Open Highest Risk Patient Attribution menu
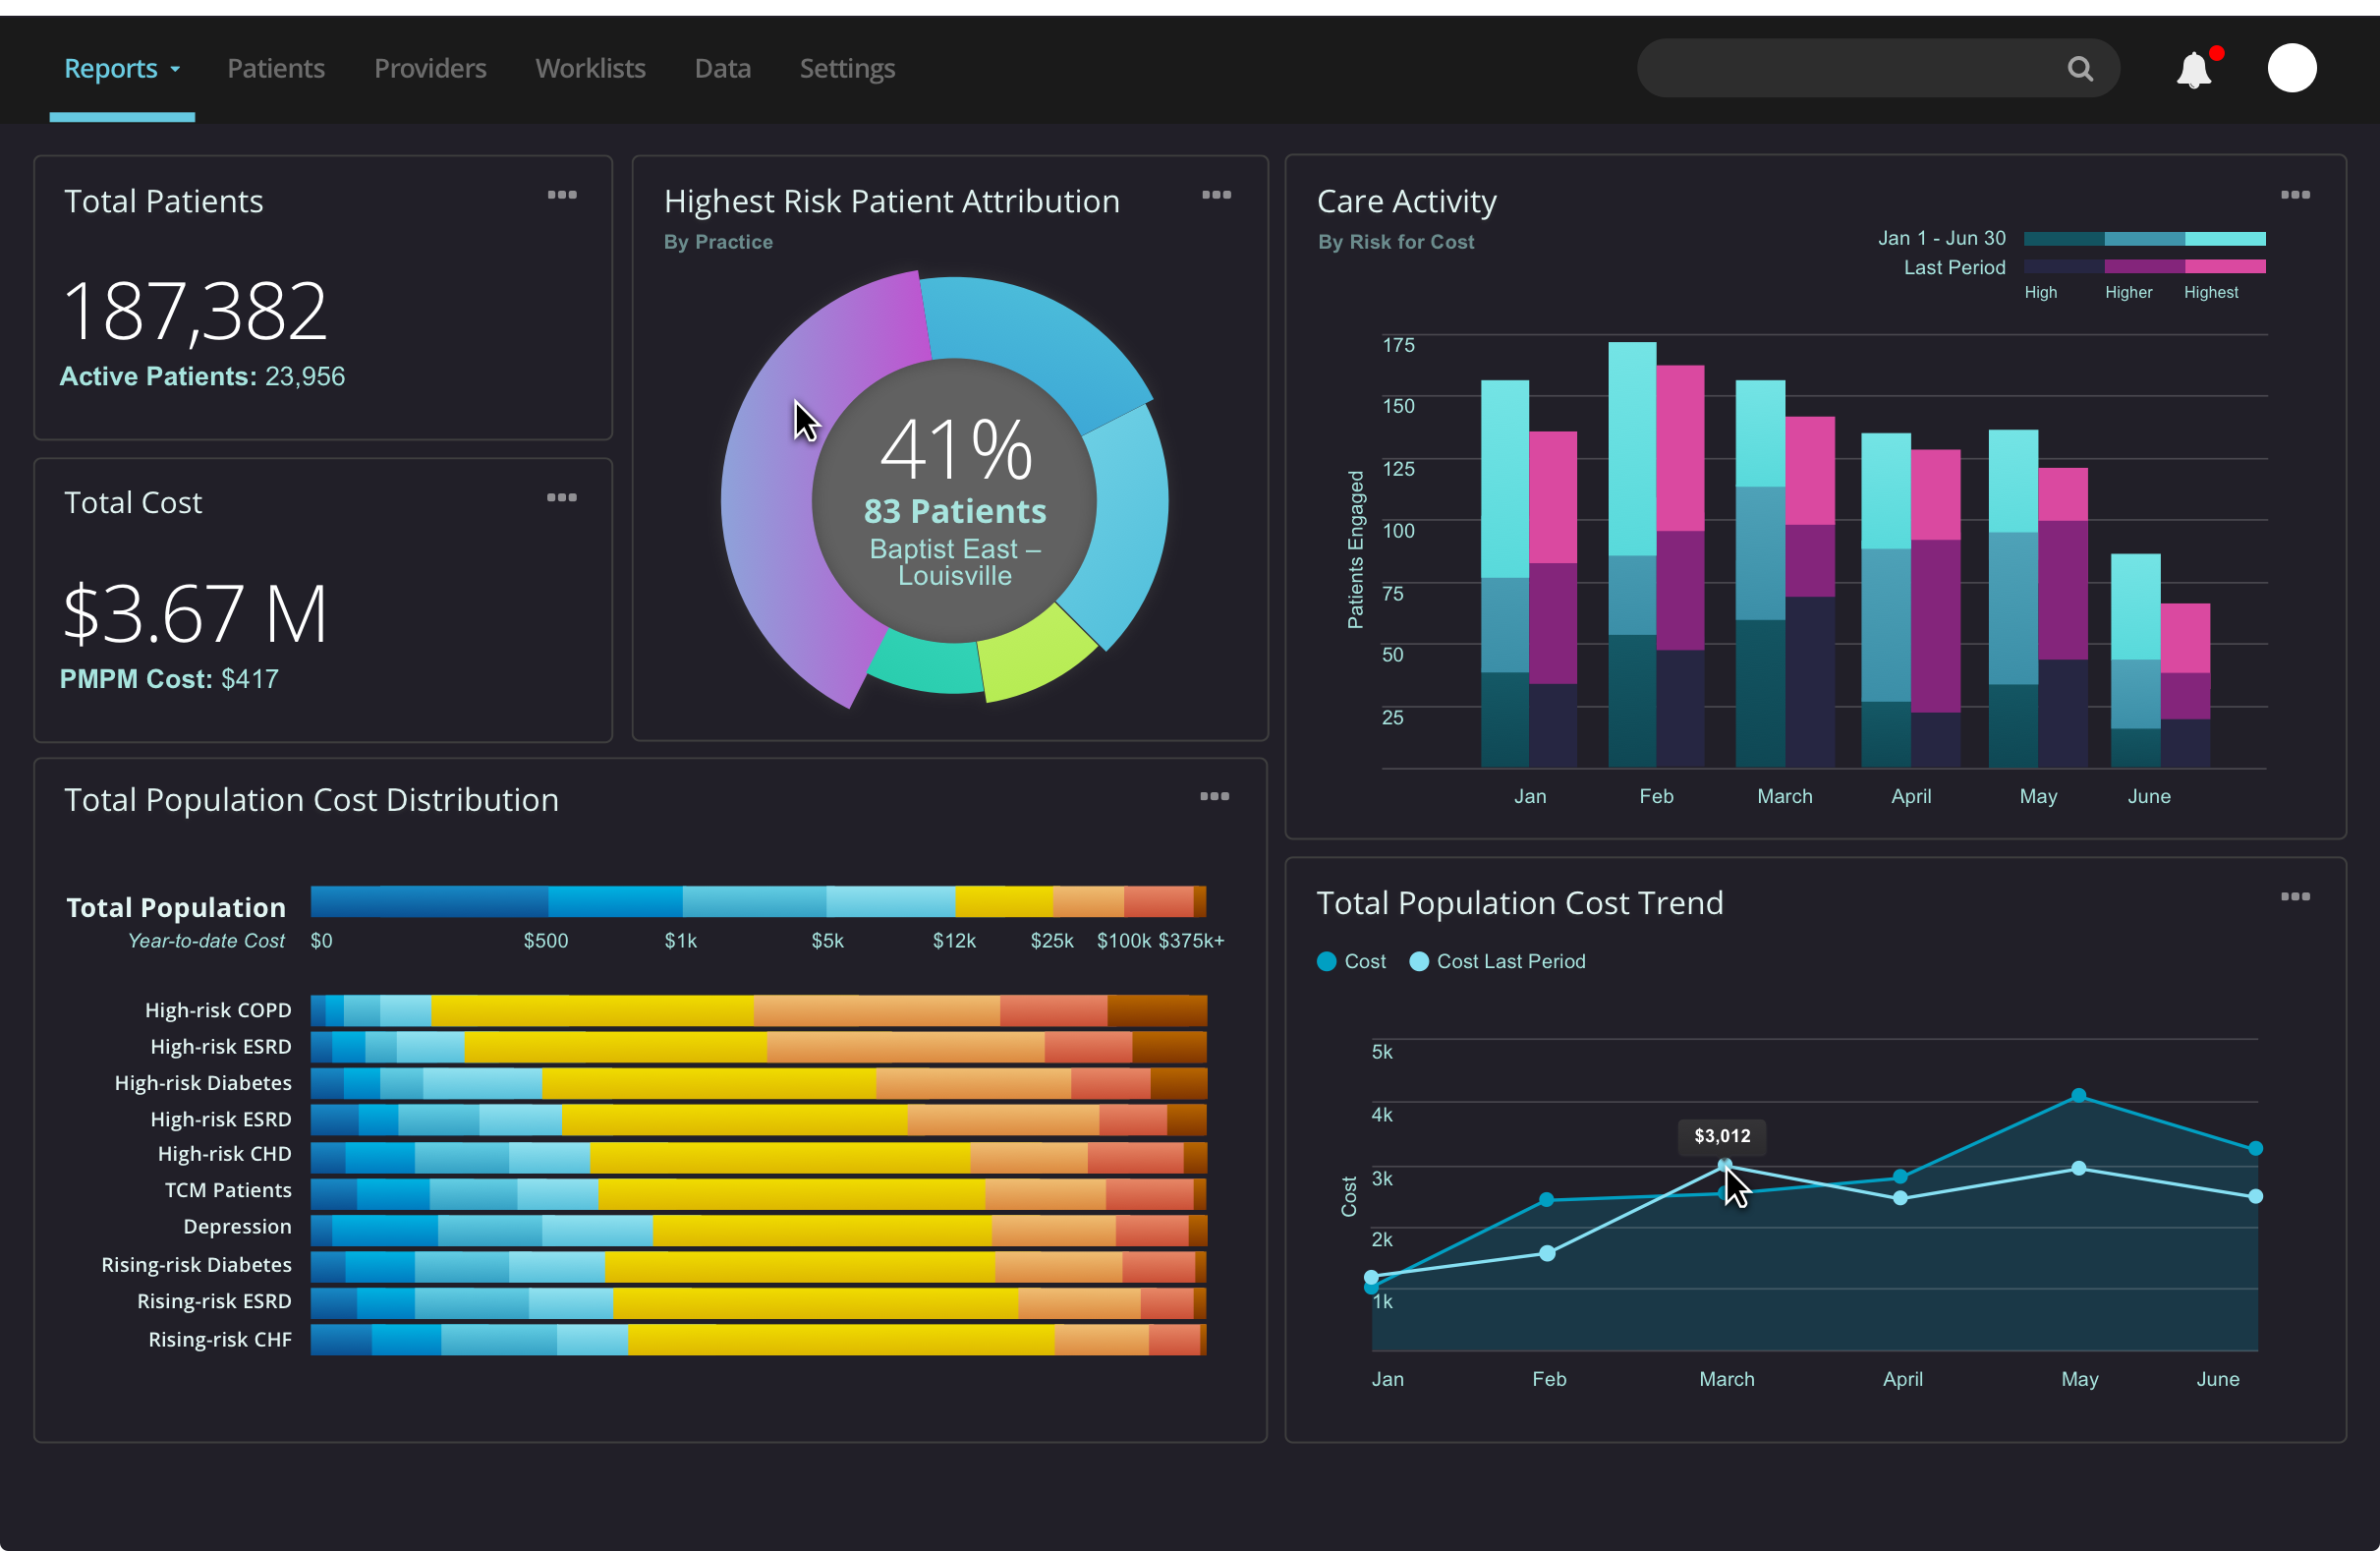The width and height of the screenshot is (2380, 1551). click(1217, 194)
